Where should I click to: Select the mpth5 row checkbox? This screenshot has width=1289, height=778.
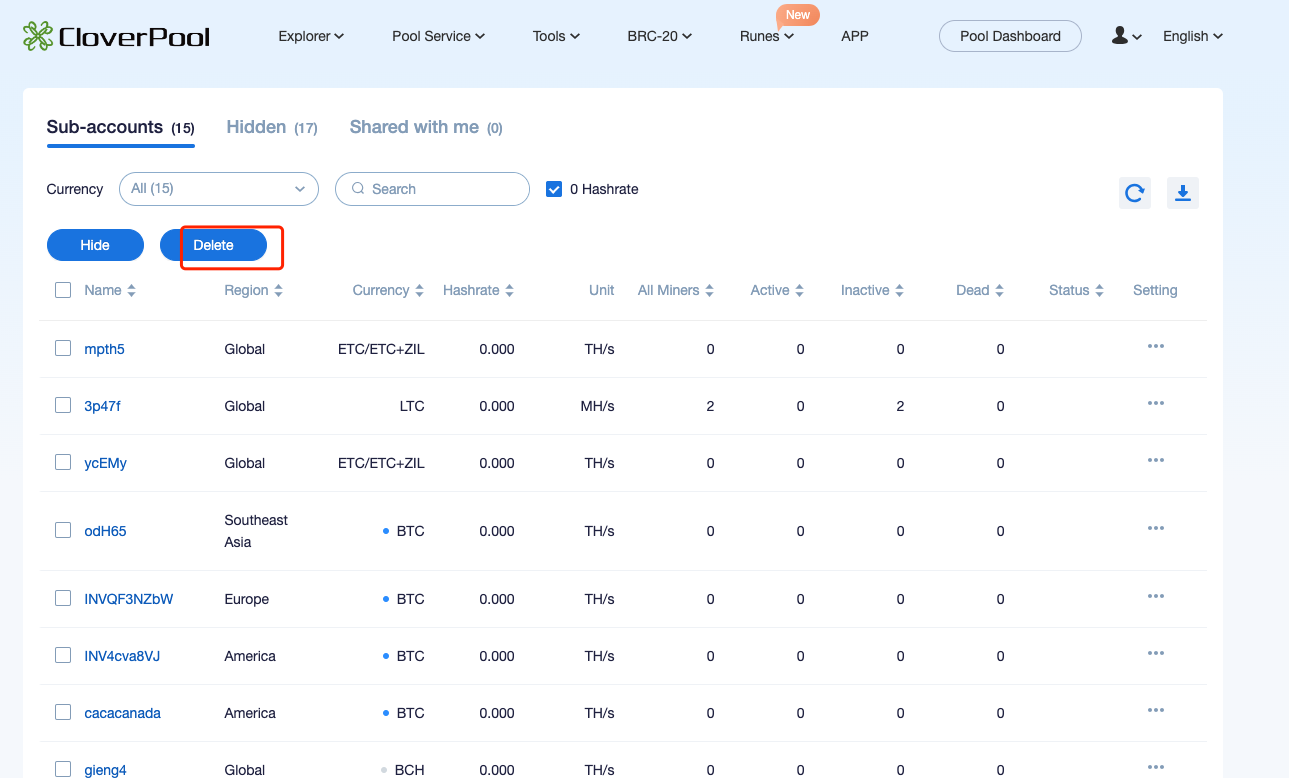point(63,348)
